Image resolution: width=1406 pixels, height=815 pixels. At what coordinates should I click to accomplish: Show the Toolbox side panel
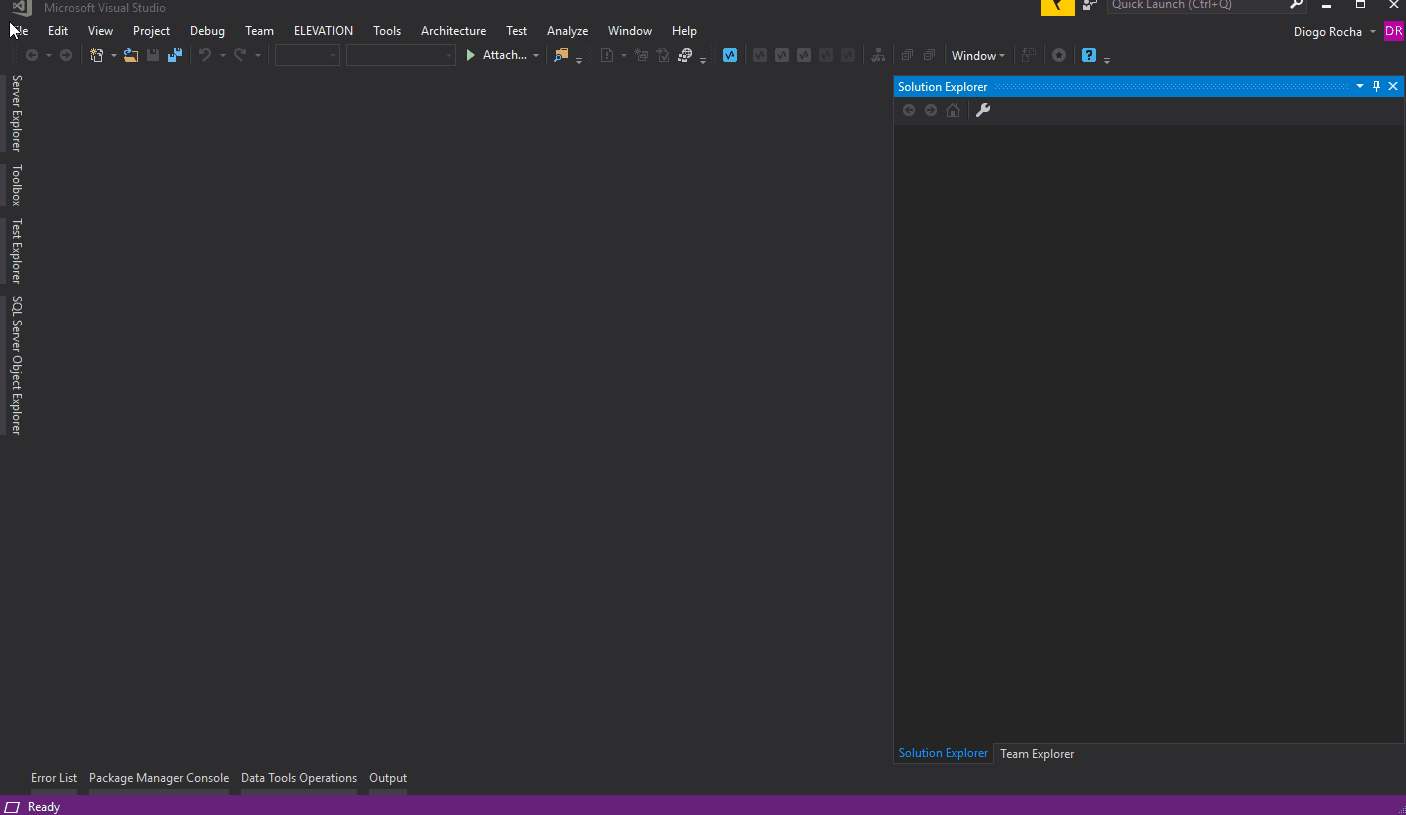[16, 185]
